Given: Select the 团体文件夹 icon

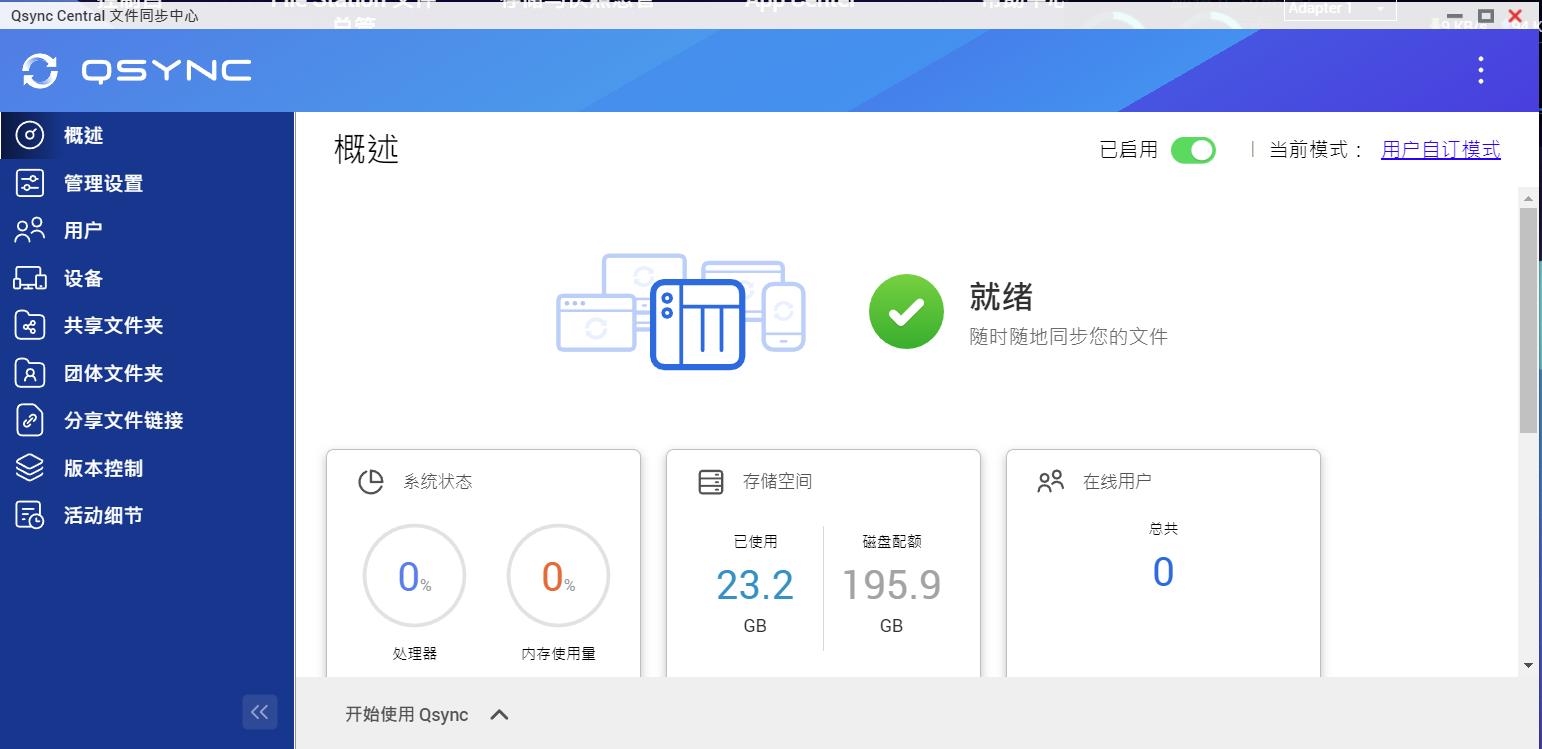Looking at the screenshot, I should point(31,373).
